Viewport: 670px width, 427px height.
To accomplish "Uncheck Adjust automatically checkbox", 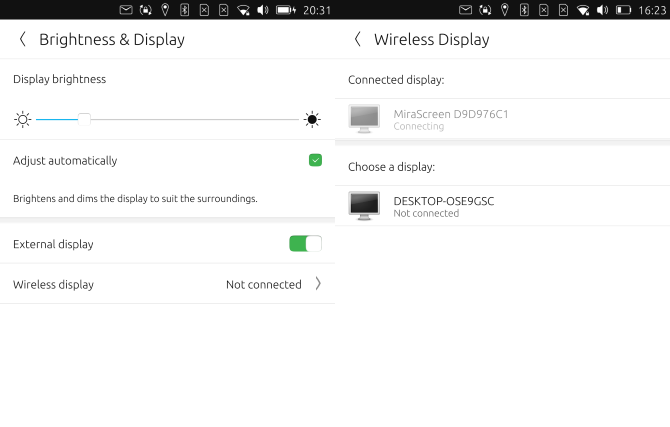I will tap(315, 160).
